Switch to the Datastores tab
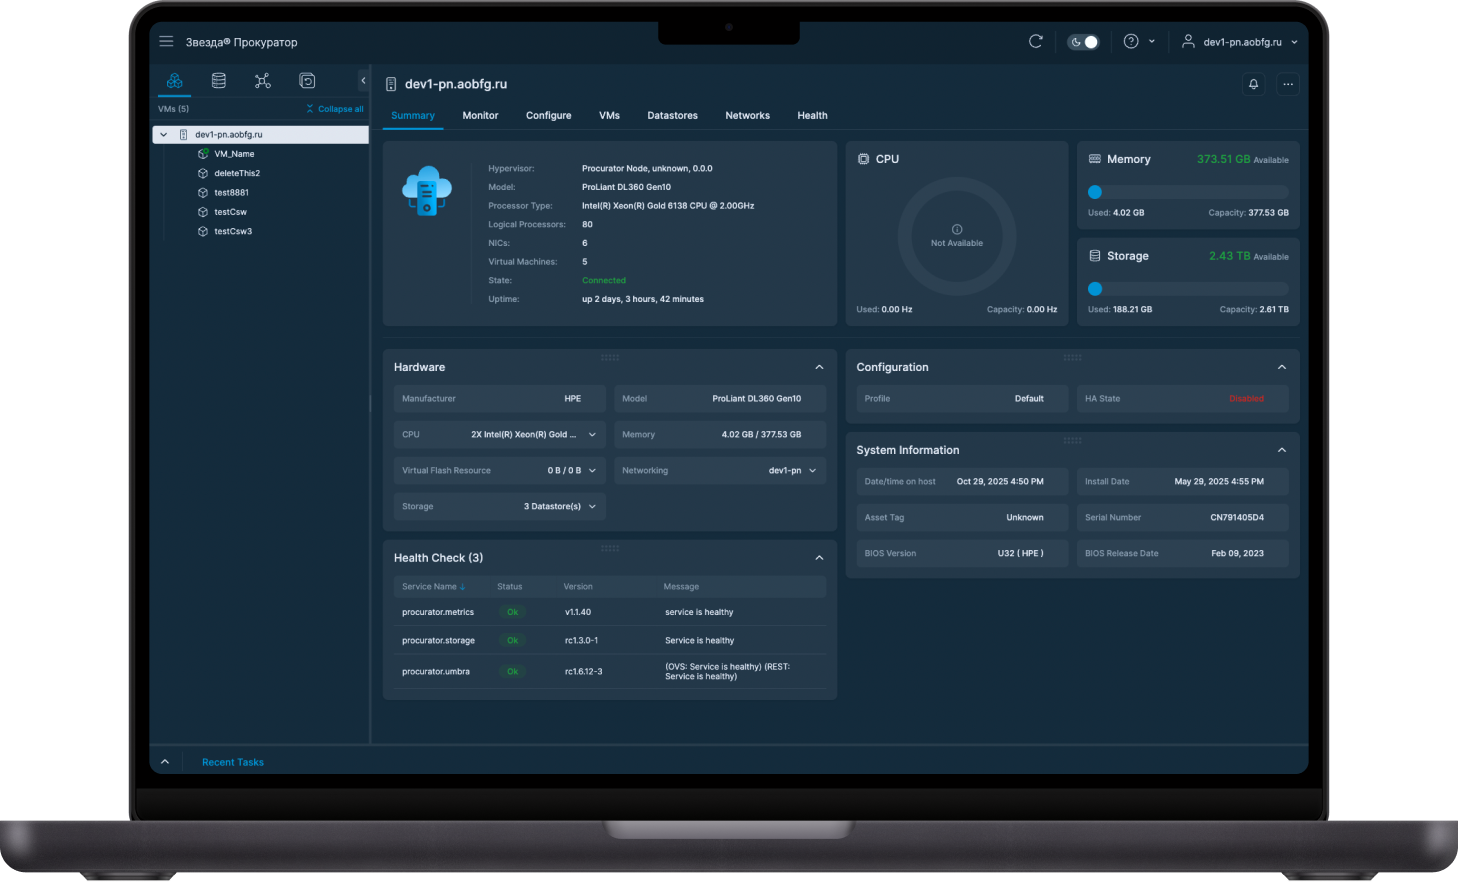This screenshot has height=882, width=1458. pyautogui.click(x=672, y=115)
